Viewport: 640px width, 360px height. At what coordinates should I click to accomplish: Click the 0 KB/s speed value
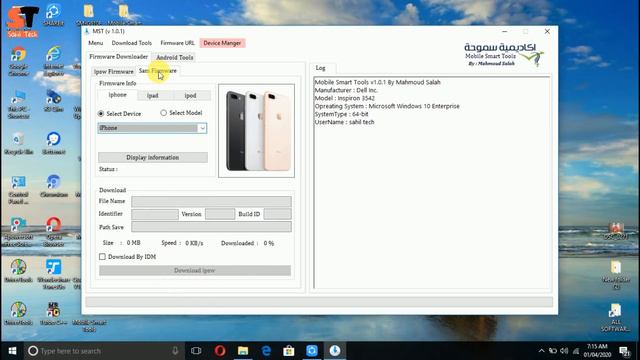coord(194,243)
